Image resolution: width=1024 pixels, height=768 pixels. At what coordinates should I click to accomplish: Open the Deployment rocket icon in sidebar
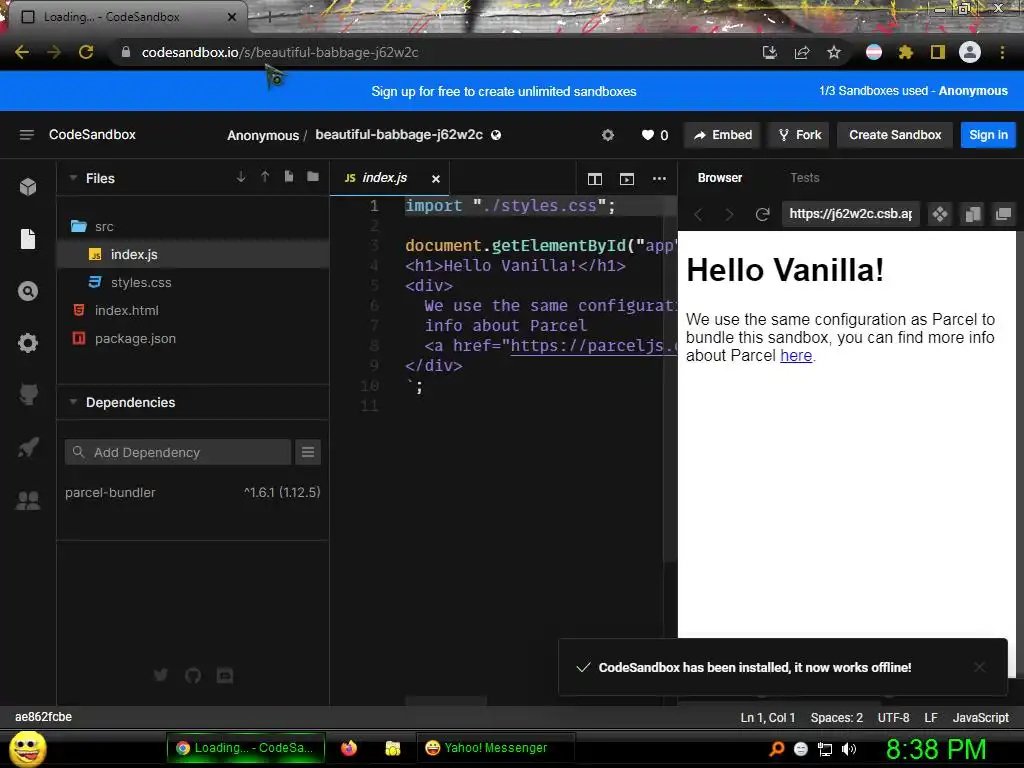click(x=28, y=447)
